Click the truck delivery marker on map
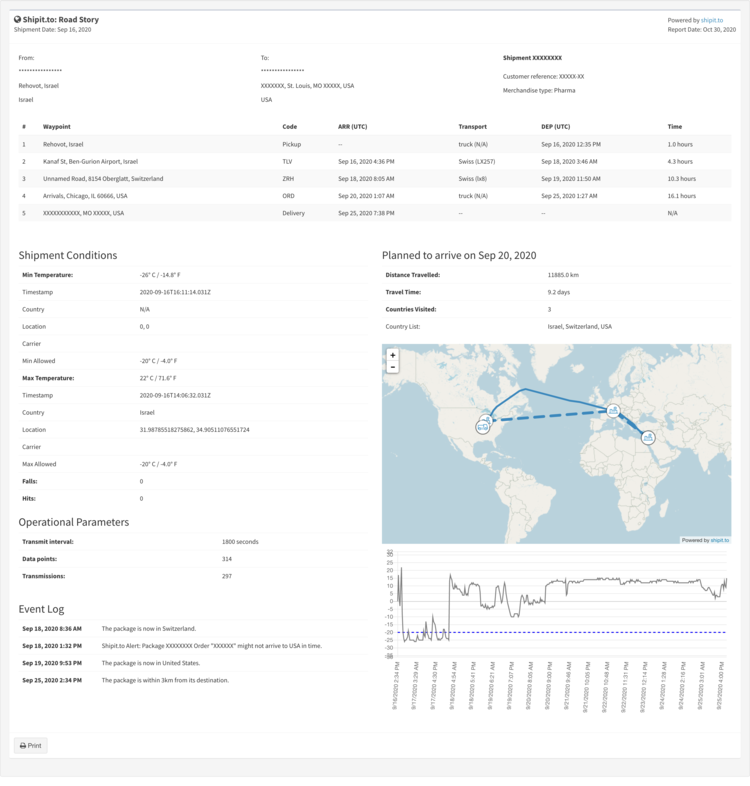 [x=482, y=427]
